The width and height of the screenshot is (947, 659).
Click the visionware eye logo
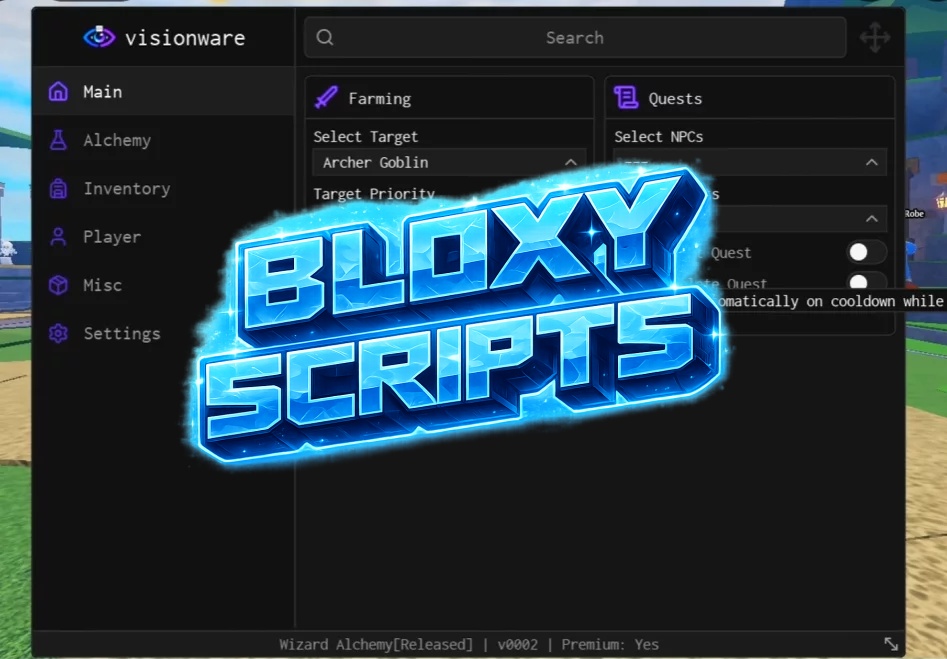[99, 37]
